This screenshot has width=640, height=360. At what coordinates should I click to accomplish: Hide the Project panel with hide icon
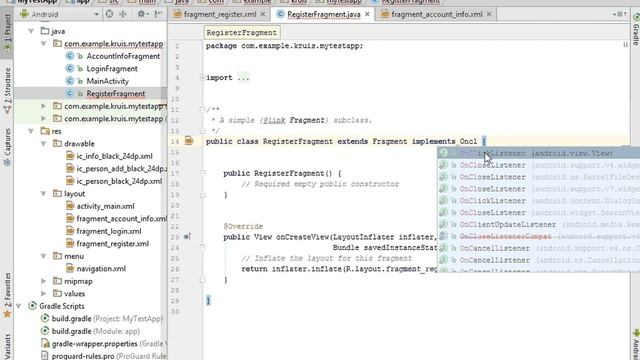point(158,14)
